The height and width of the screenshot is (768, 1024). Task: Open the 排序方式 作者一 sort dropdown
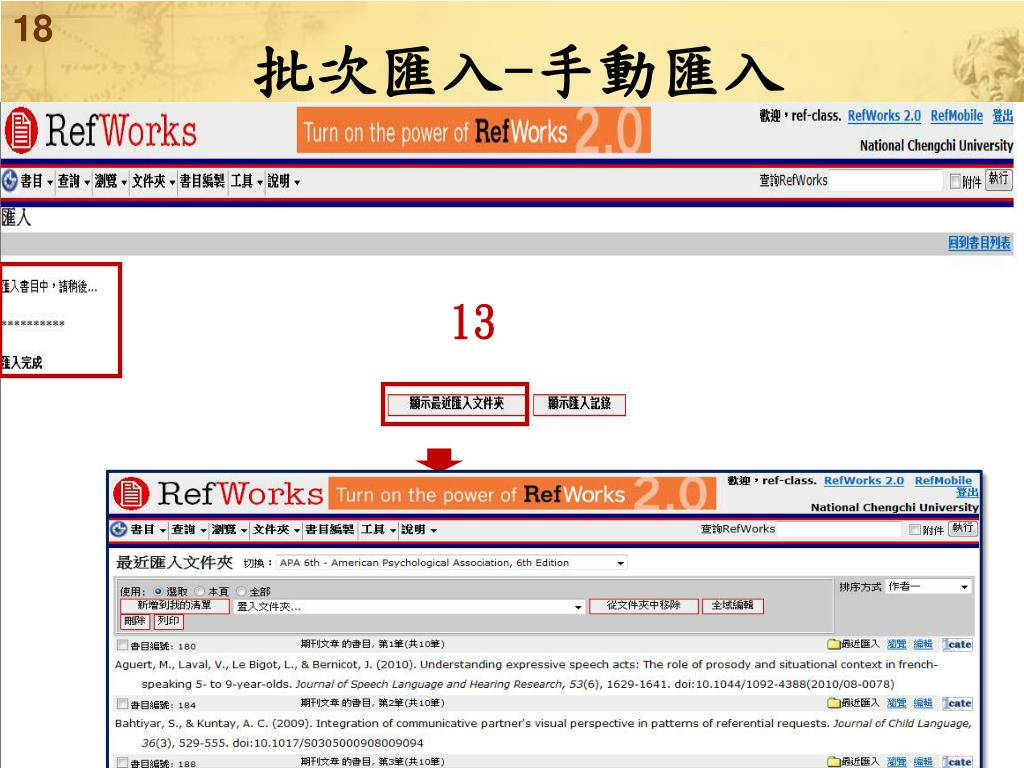pos(929,586)
